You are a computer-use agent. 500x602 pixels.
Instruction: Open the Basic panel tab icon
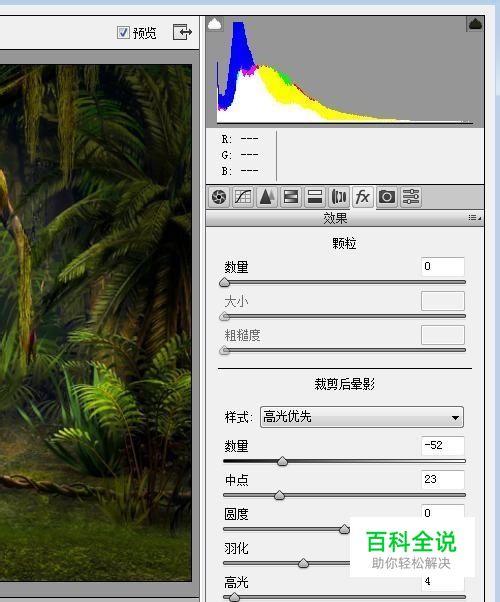pyautogui.click(x=219, y=197)
